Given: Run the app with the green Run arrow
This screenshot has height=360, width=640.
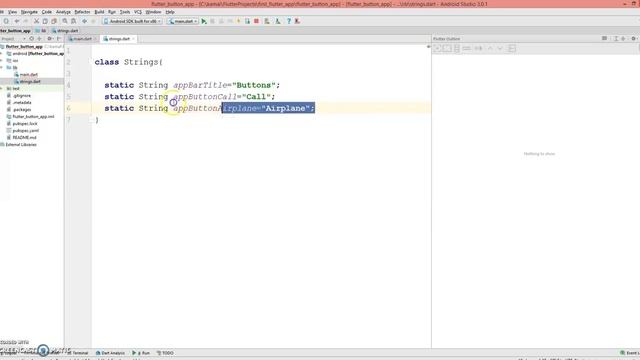Looking at the screenshot, I should [204, 21].
